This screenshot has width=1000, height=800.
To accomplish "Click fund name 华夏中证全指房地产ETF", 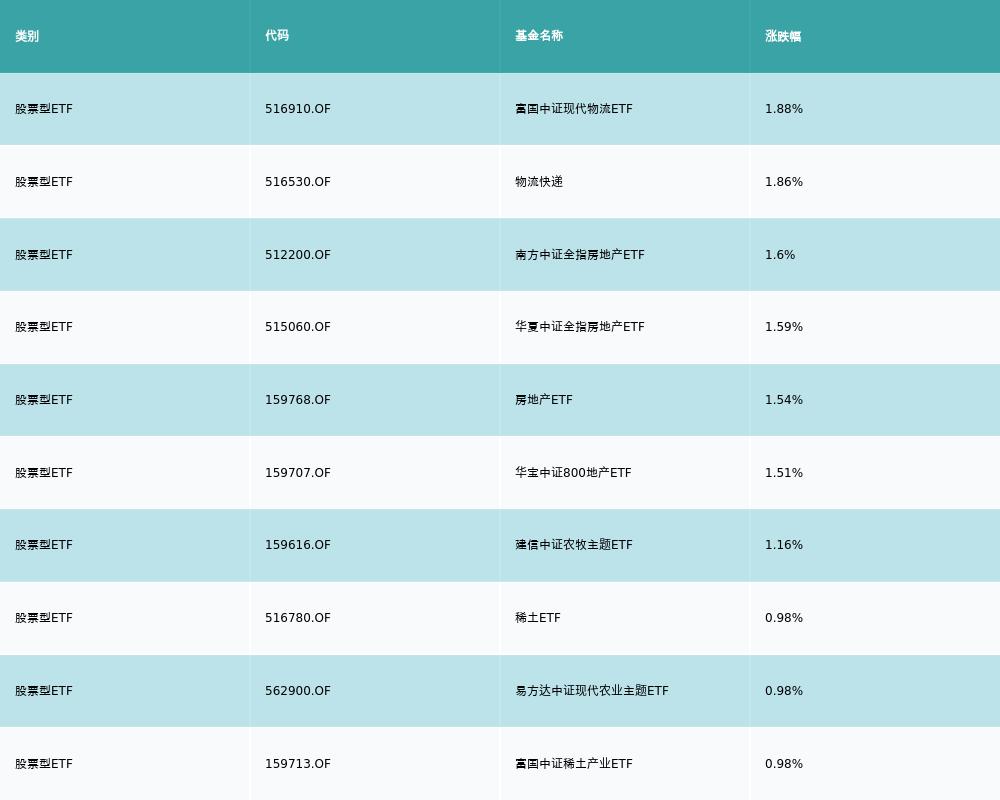I will pos(580,327).
